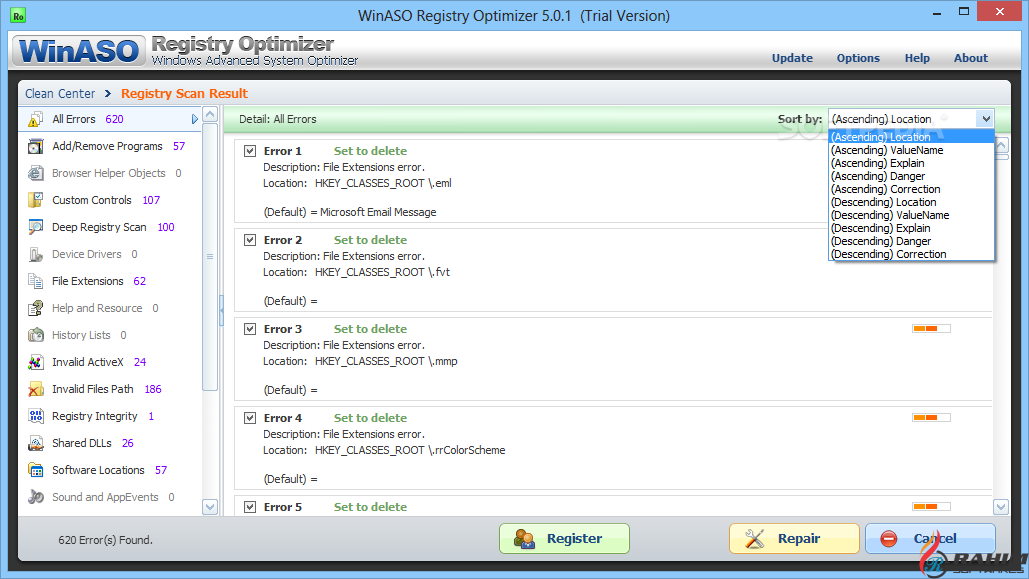
Task: Click the Invalid Files Path icon
Action: pyautogui.click(x=35, y=389)
